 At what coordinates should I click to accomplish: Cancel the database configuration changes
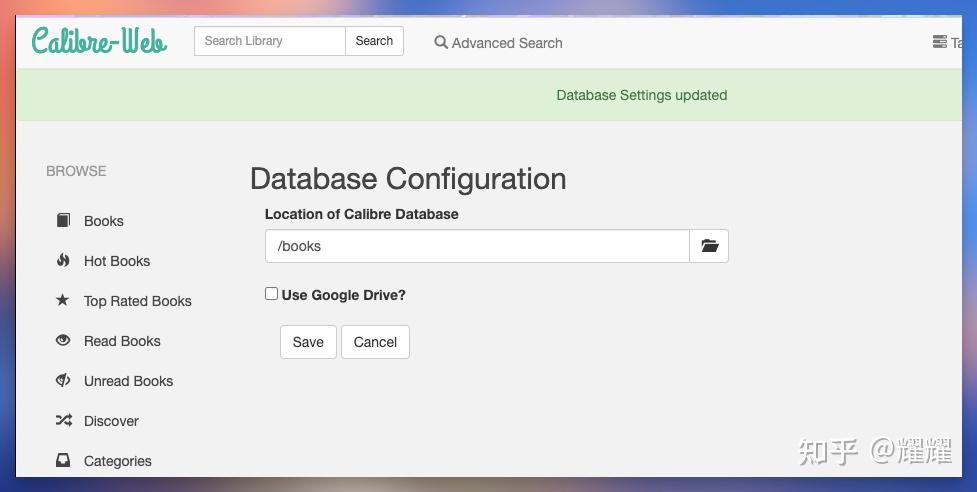click(x=375, y=342)
